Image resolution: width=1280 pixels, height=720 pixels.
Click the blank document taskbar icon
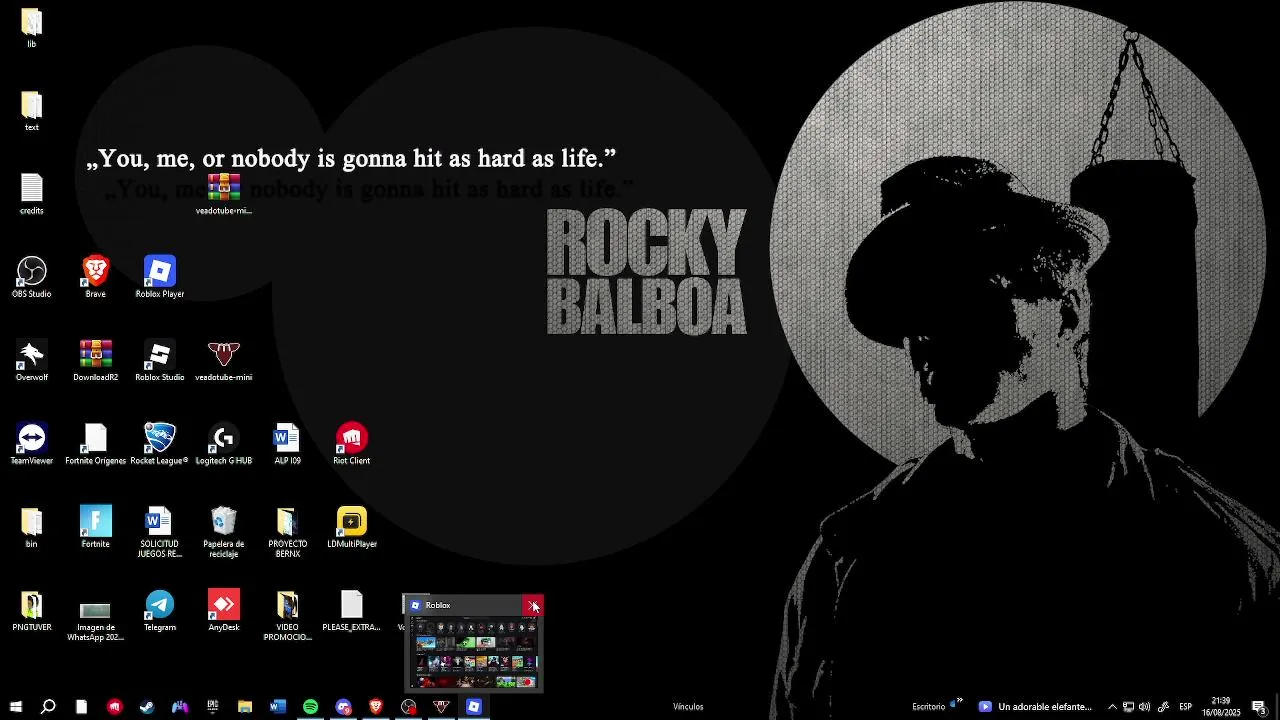click(81, 707)
